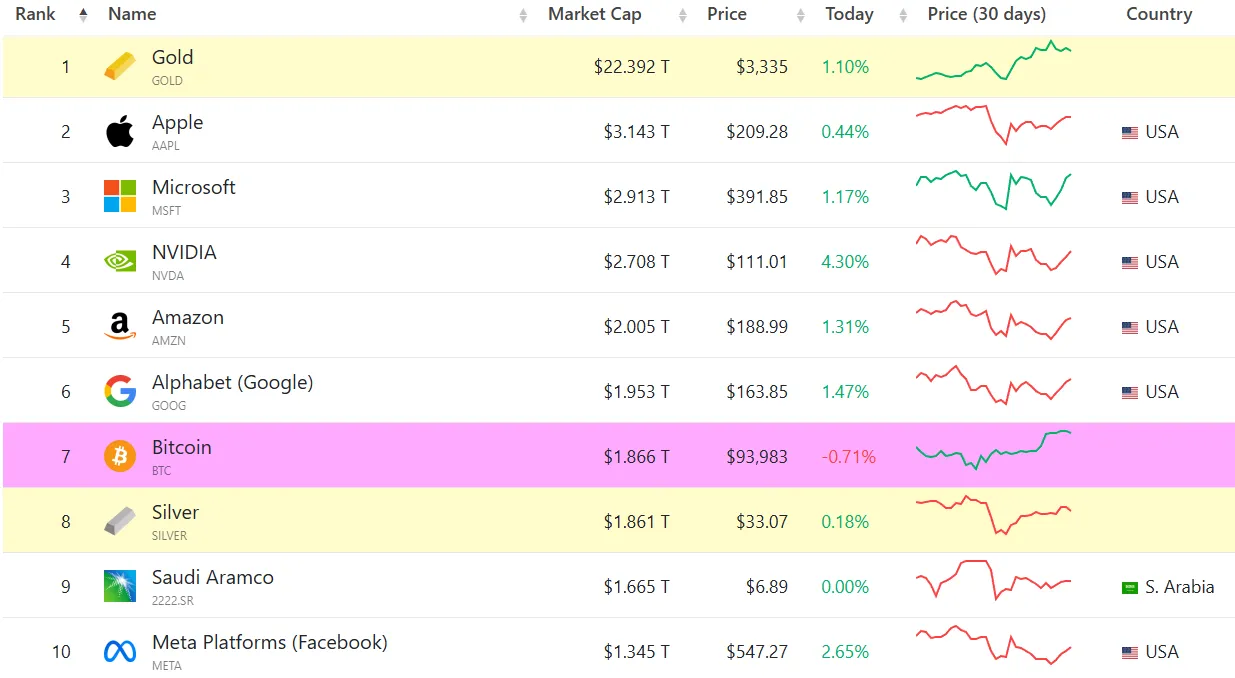Click Saudi Aramco market cap $1.665 T
Image resolution: width=1235 pixels, height=678 pixels.
point(637,587)
